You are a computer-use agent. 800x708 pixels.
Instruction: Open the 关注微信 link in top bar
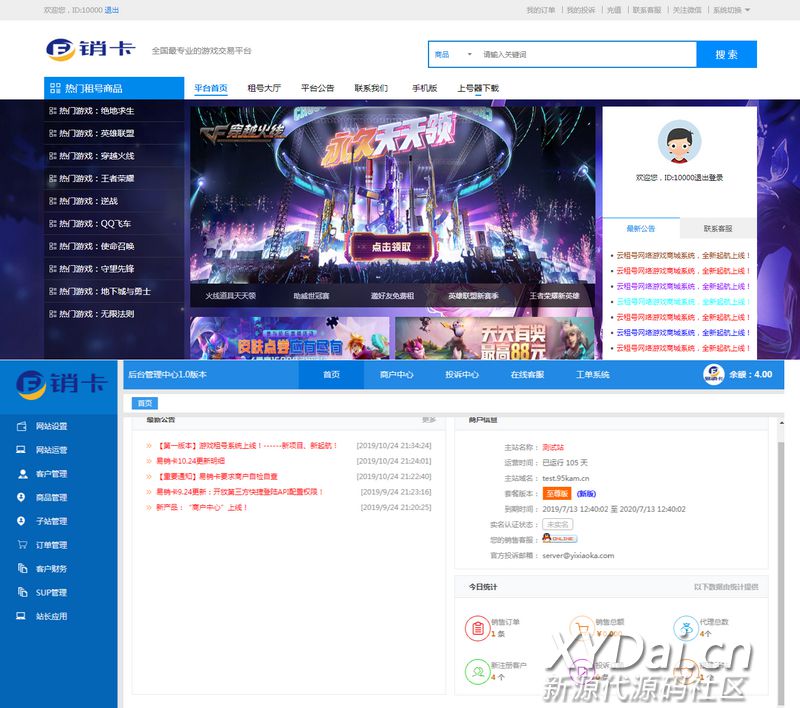[x=687, y=10]
